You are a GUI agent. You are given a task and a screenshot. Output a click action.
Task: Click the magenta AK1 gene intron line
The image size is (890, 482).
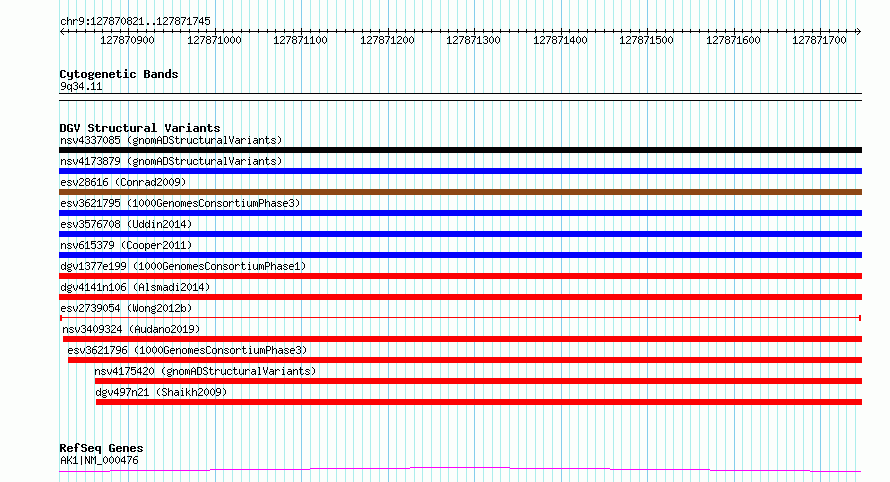pos(460,469)
